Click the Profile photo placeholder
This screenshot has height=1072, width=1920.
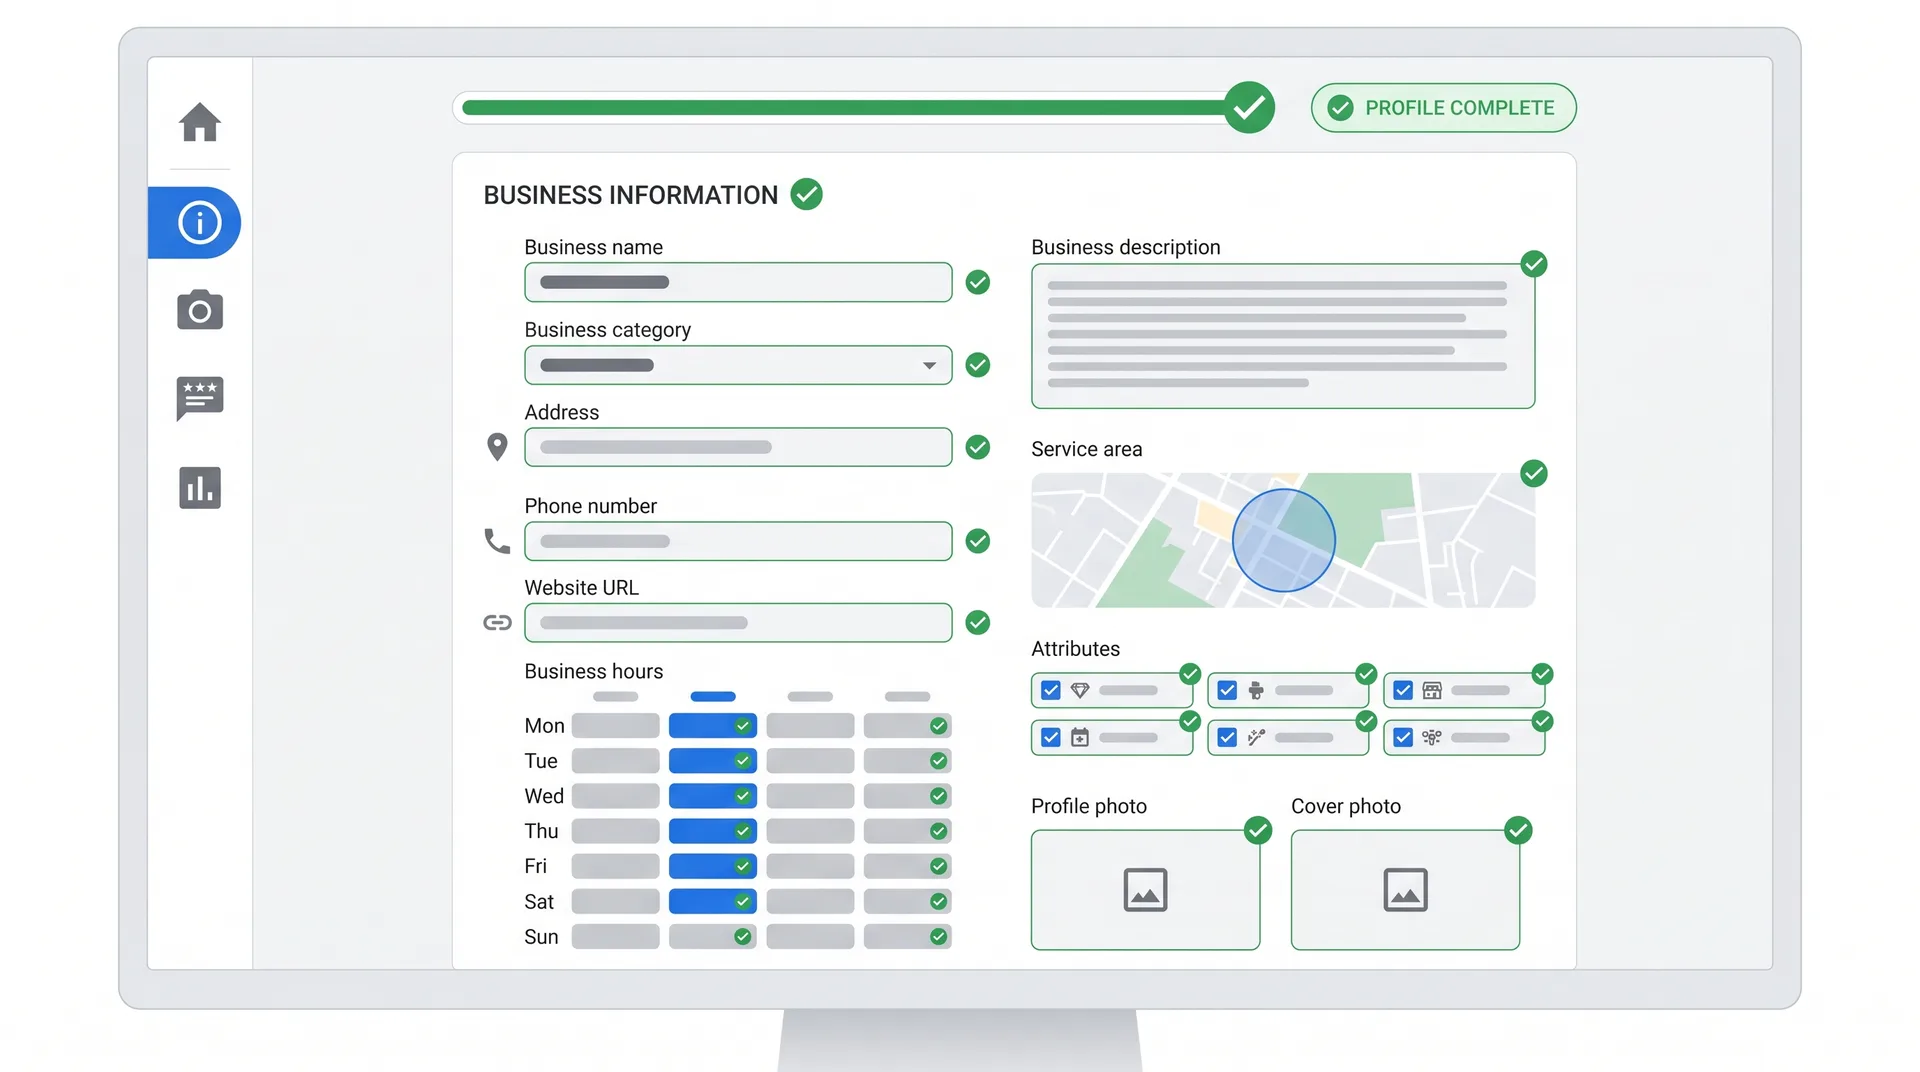[x=1145, y=890]
